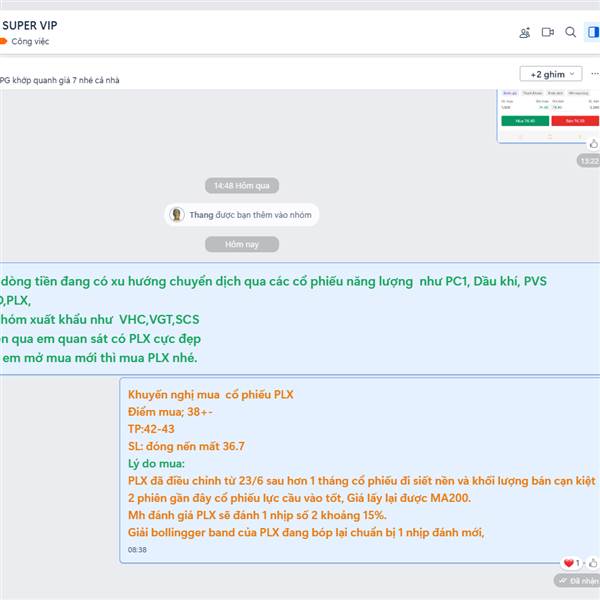Click the heart reaction count on PLX message
Image resolution: width=600 pixels, height=600 pixels.
coord(572,562)
